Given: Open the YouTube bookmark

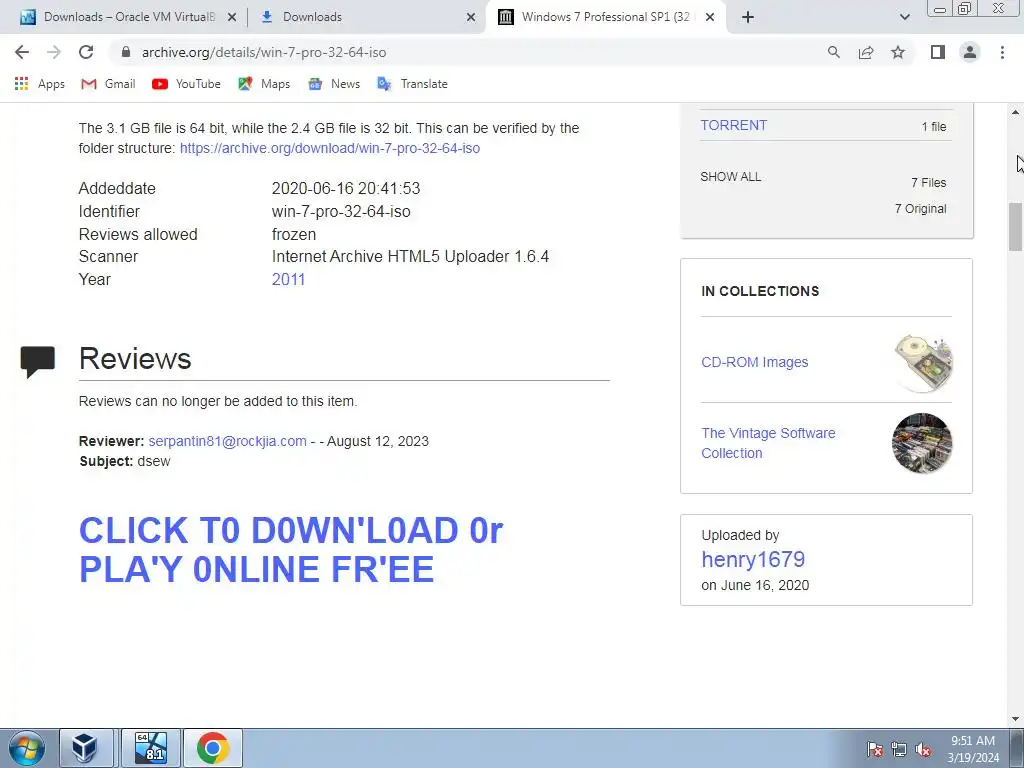Looking at the screenshot, I should [186, 84].
